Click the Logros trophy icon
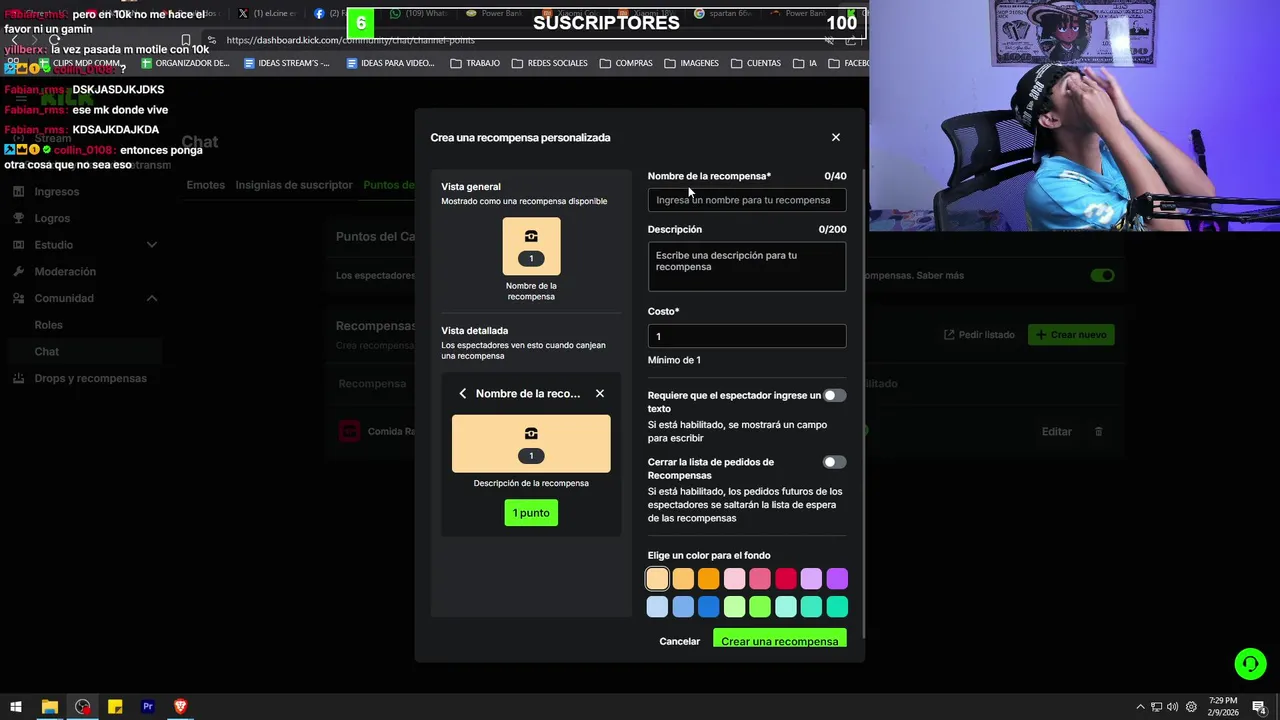This screenshot has width=1280, height=720. (x=18, y=218)
